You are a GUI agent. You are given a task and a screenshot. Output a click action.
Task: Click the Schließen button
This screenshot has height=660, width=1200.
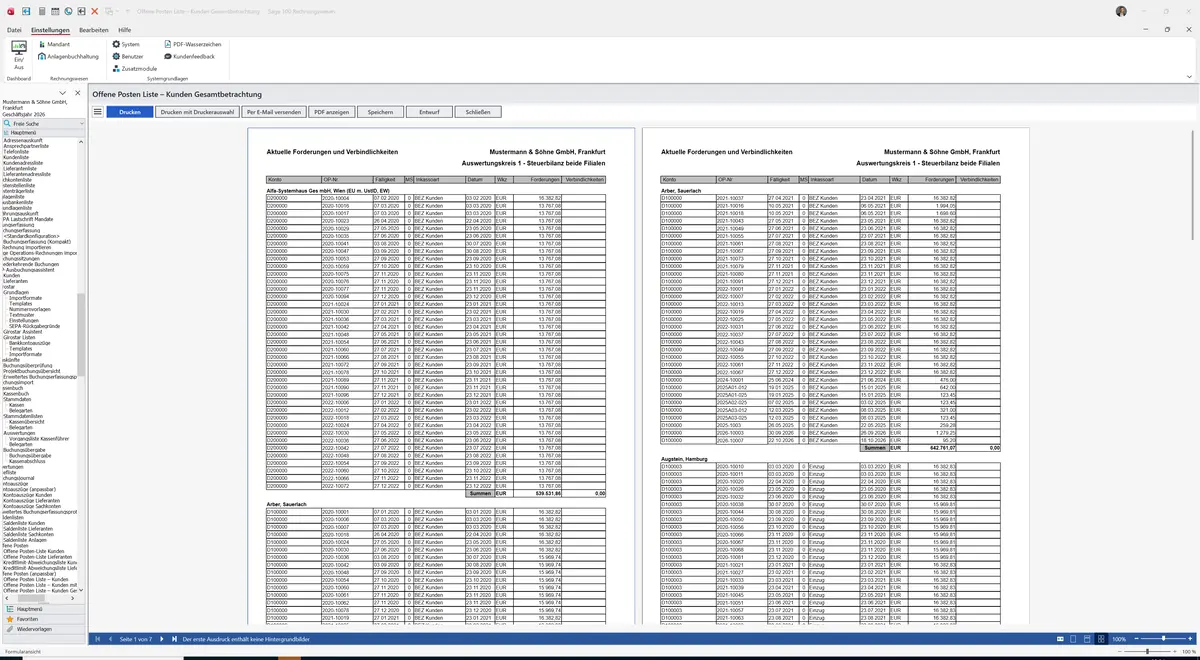click(x=478, y=112)
